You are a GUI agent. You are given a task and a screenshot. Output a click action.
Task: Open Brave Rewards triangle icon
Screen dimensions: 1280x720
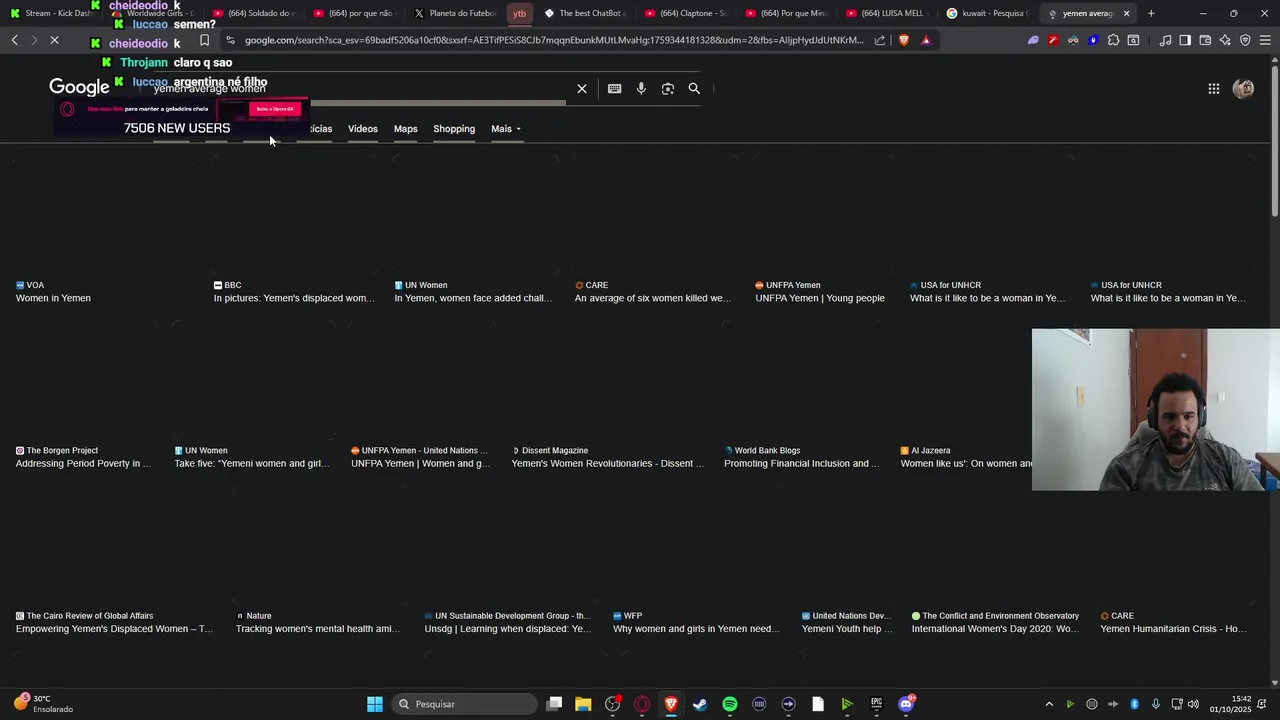926,40
